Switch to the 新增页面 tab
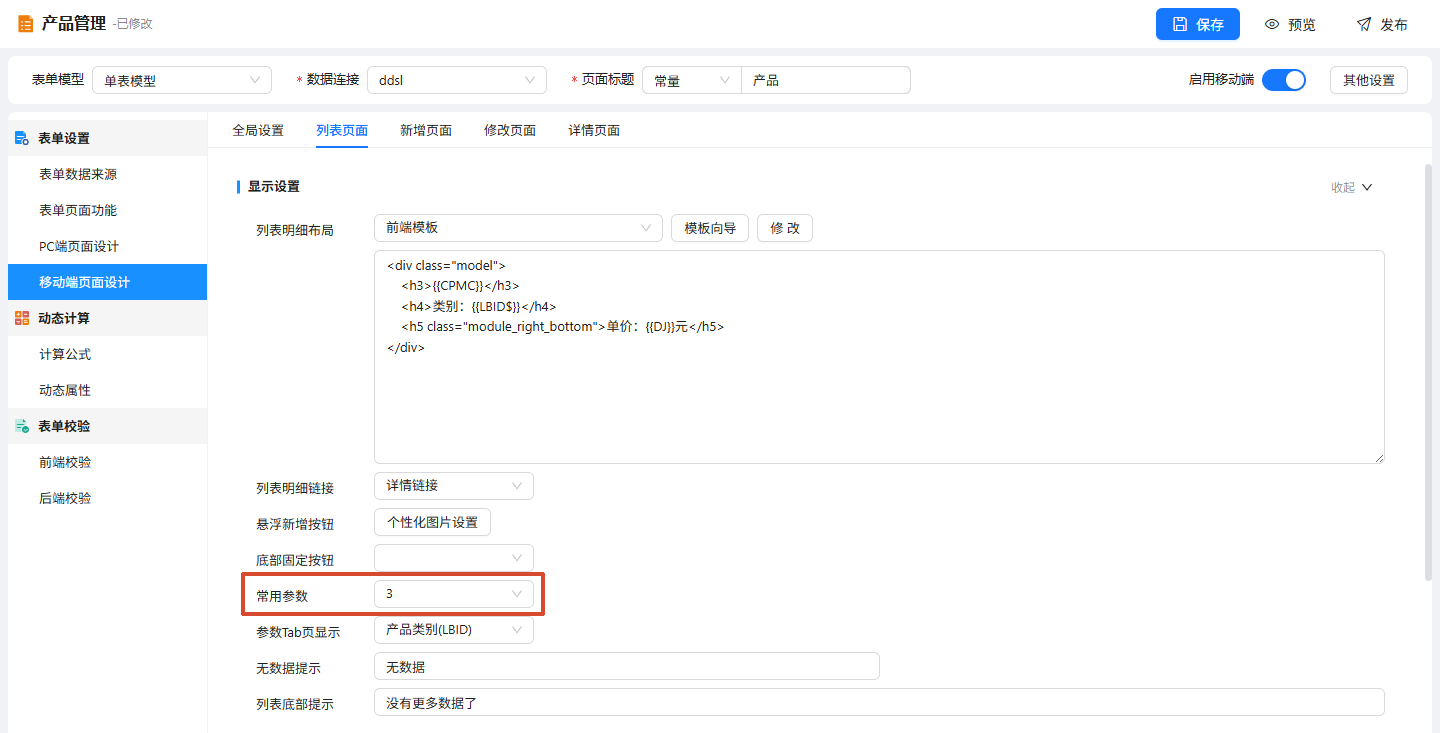This screenshot has height=733, width=1440. [426, 130]
